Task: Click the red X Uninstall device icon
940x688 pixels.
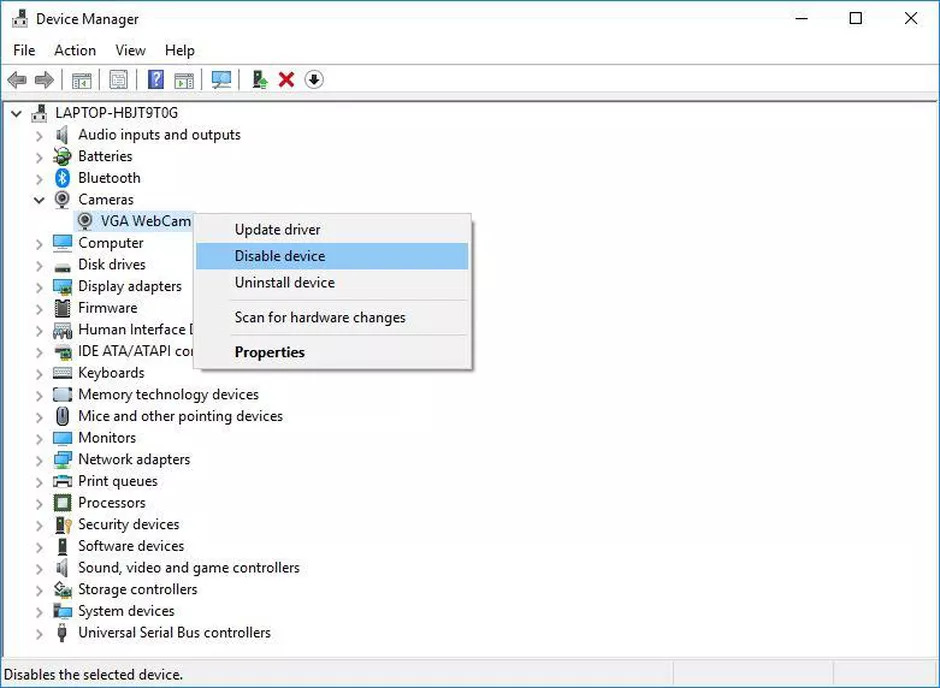Action: (x=287, y=80)
